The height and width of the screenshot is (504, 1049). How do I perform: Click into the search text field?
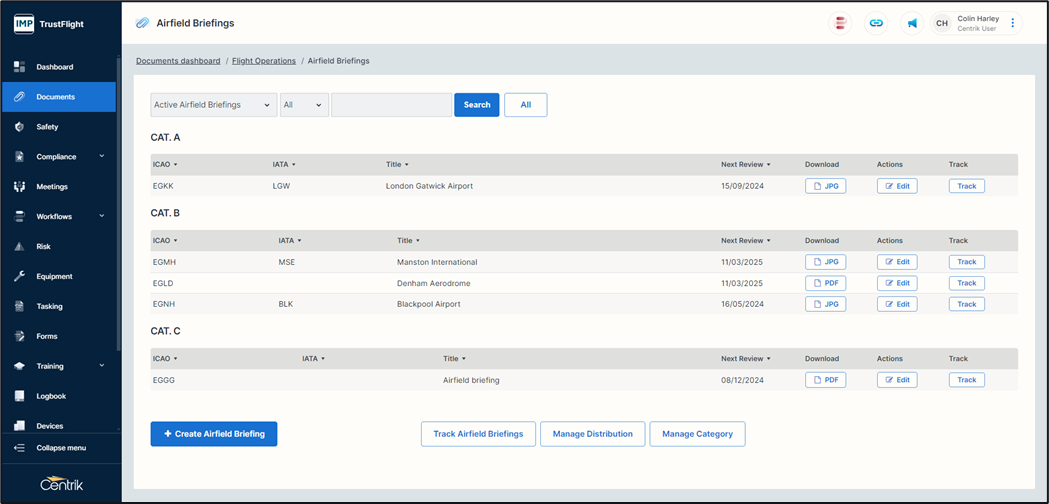(391, 105)
